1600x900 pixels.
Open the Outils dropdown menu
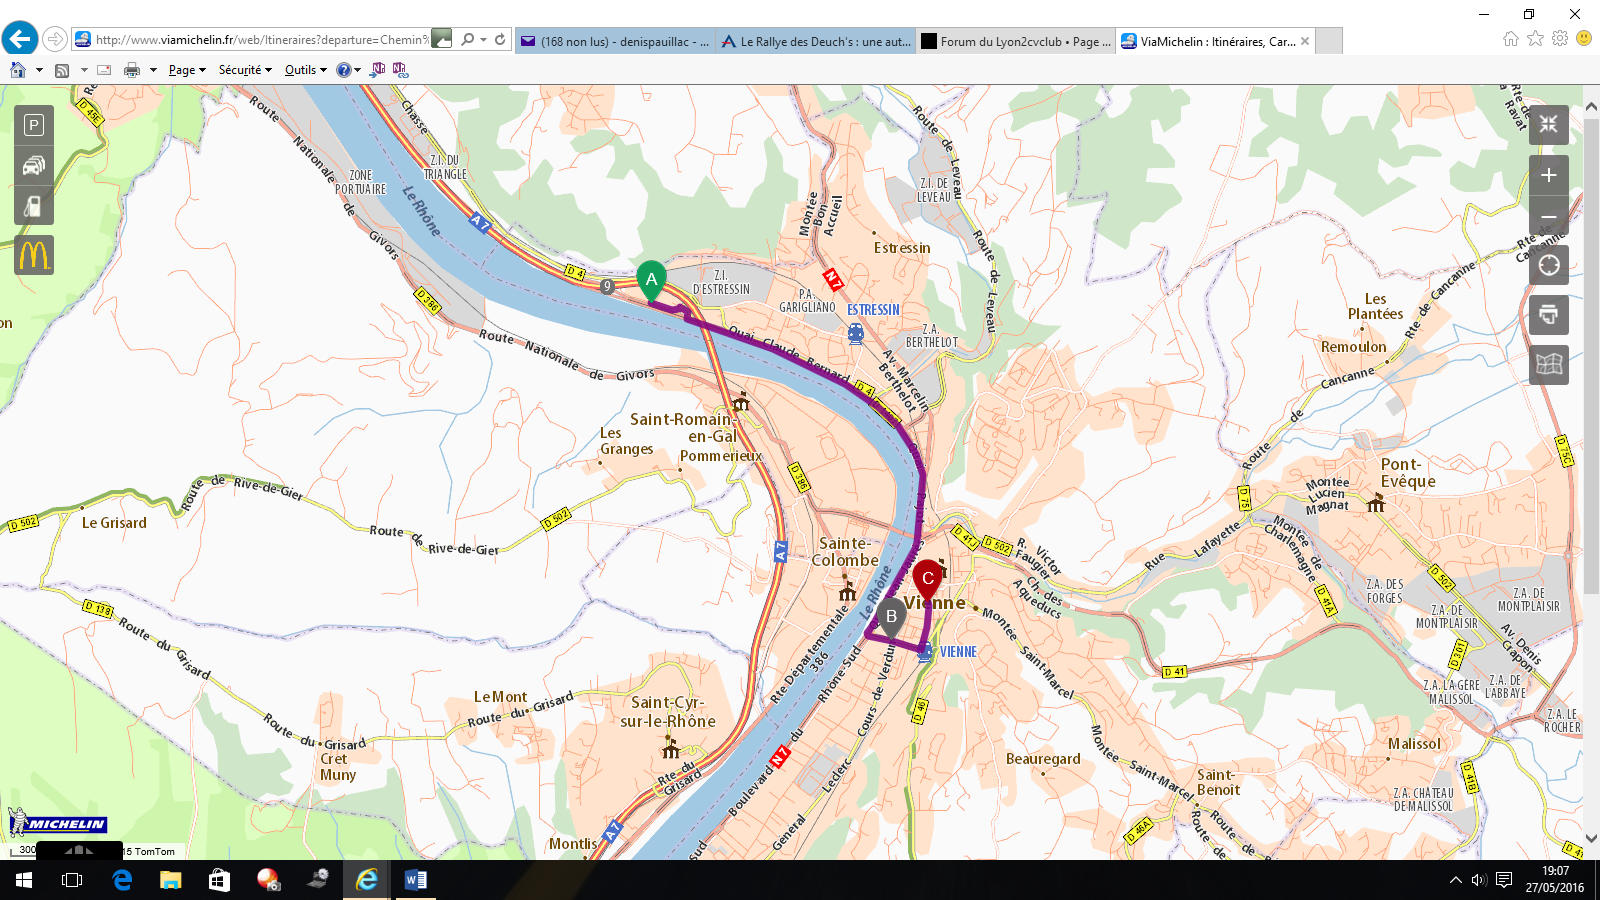coord(306,70)
